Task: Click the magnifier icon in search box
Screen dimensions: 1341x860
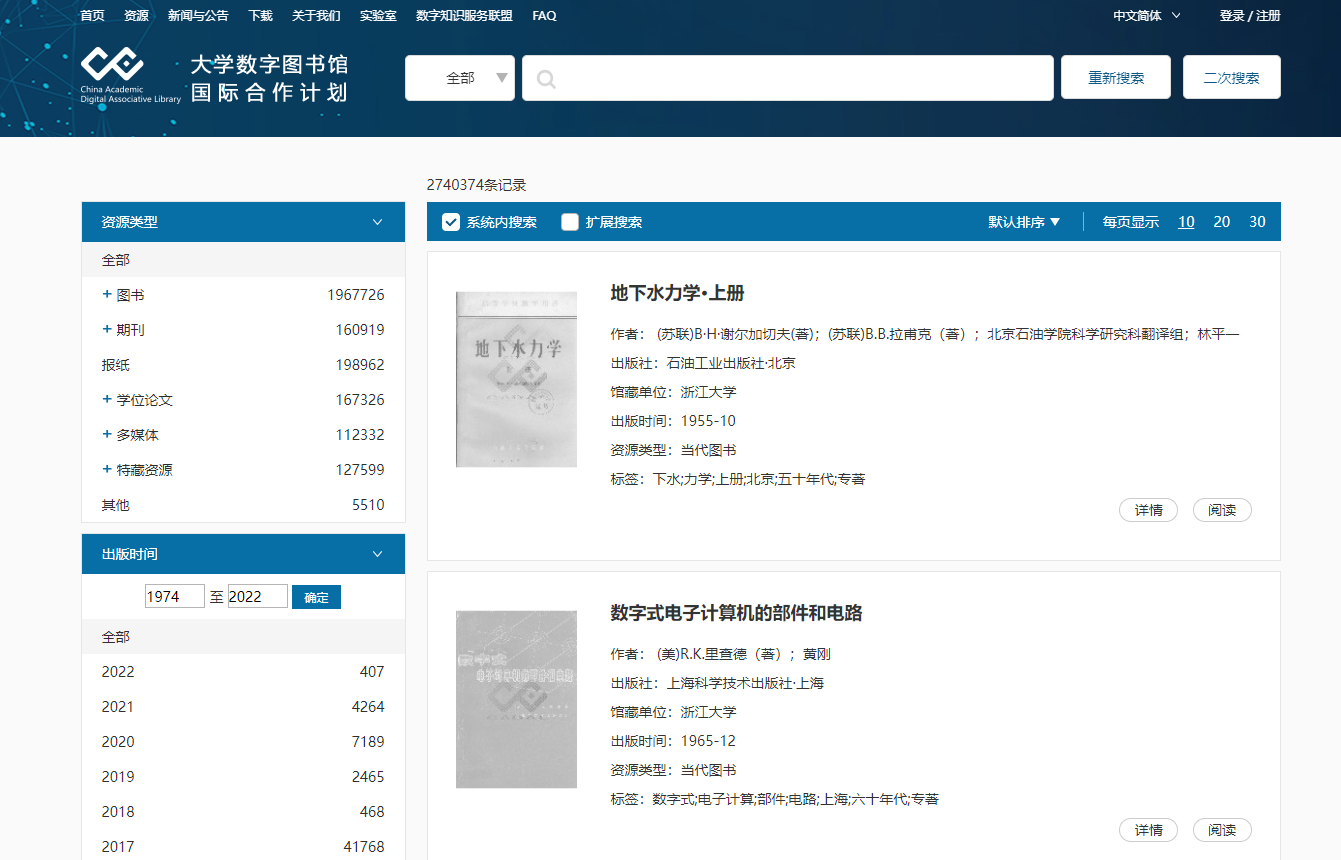Action: pos(546,79)
